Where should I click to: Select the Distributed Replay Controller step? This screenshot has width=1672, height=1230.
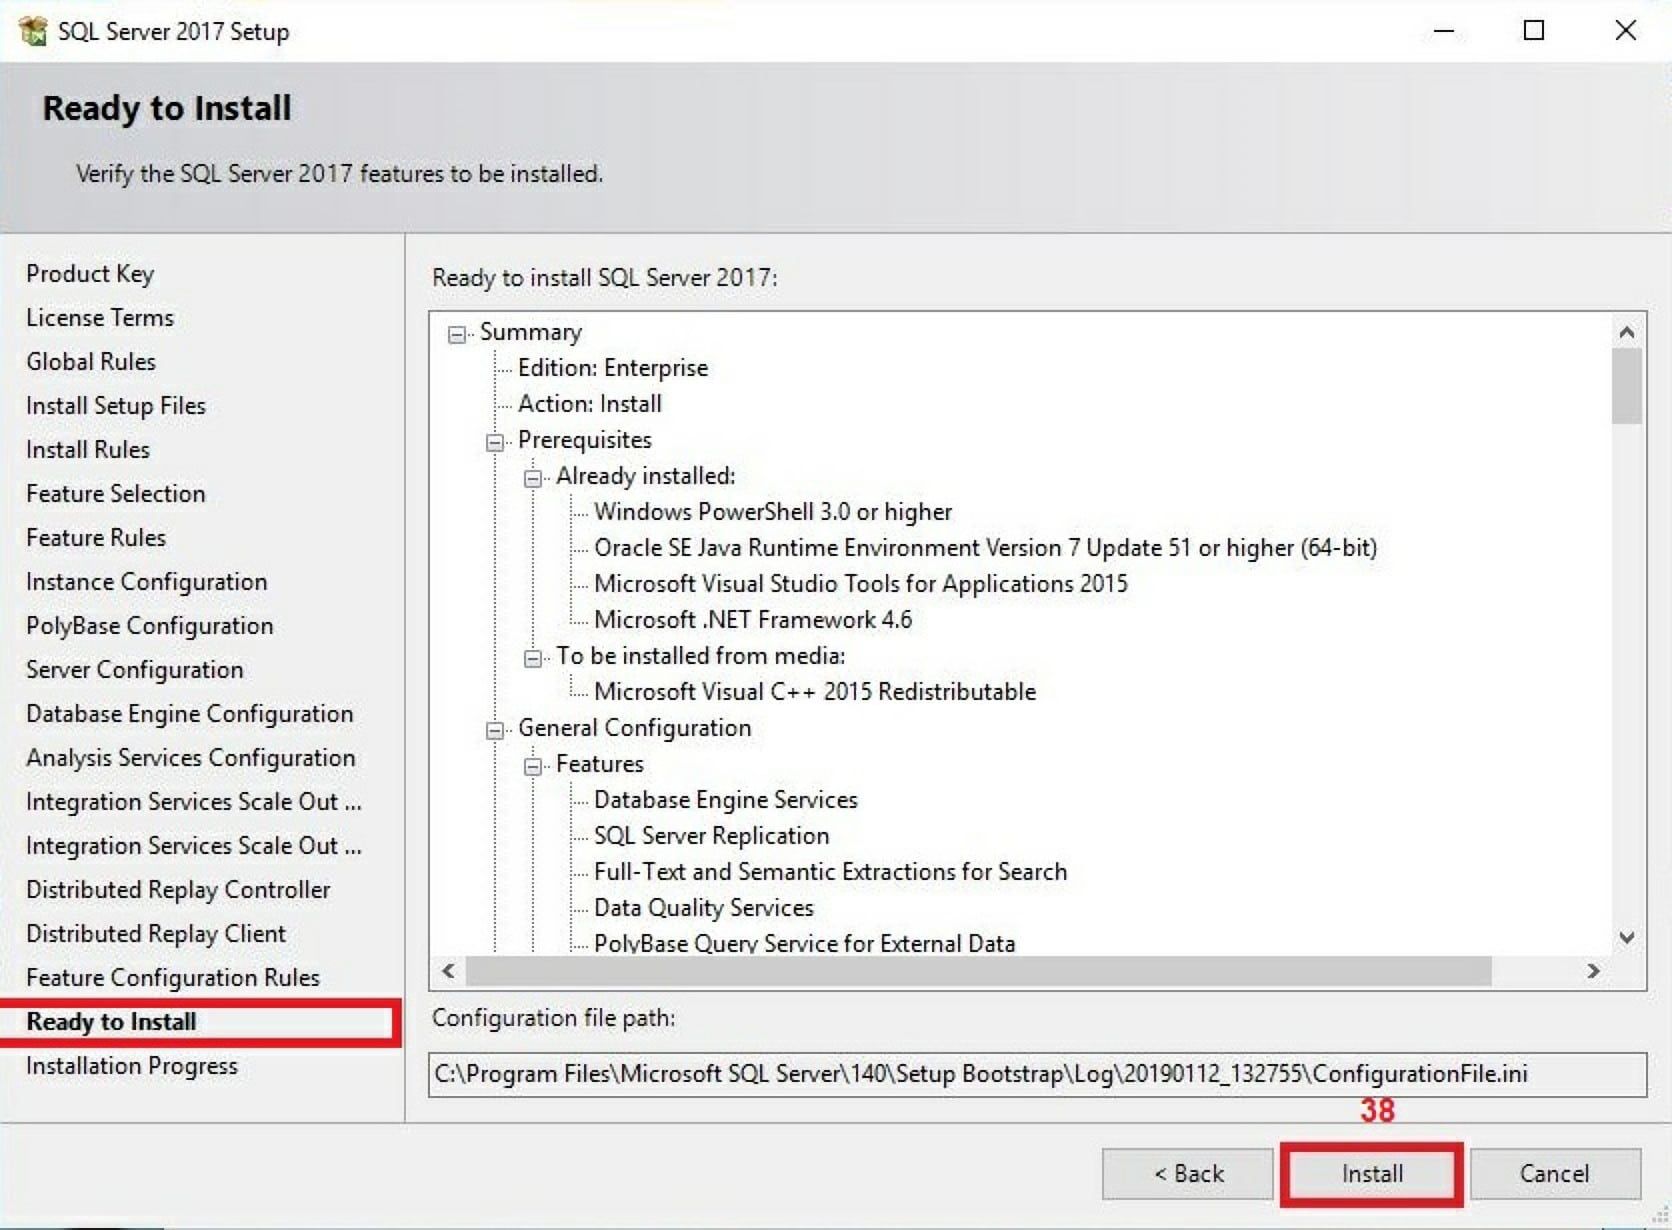click(x=178, y=890)
